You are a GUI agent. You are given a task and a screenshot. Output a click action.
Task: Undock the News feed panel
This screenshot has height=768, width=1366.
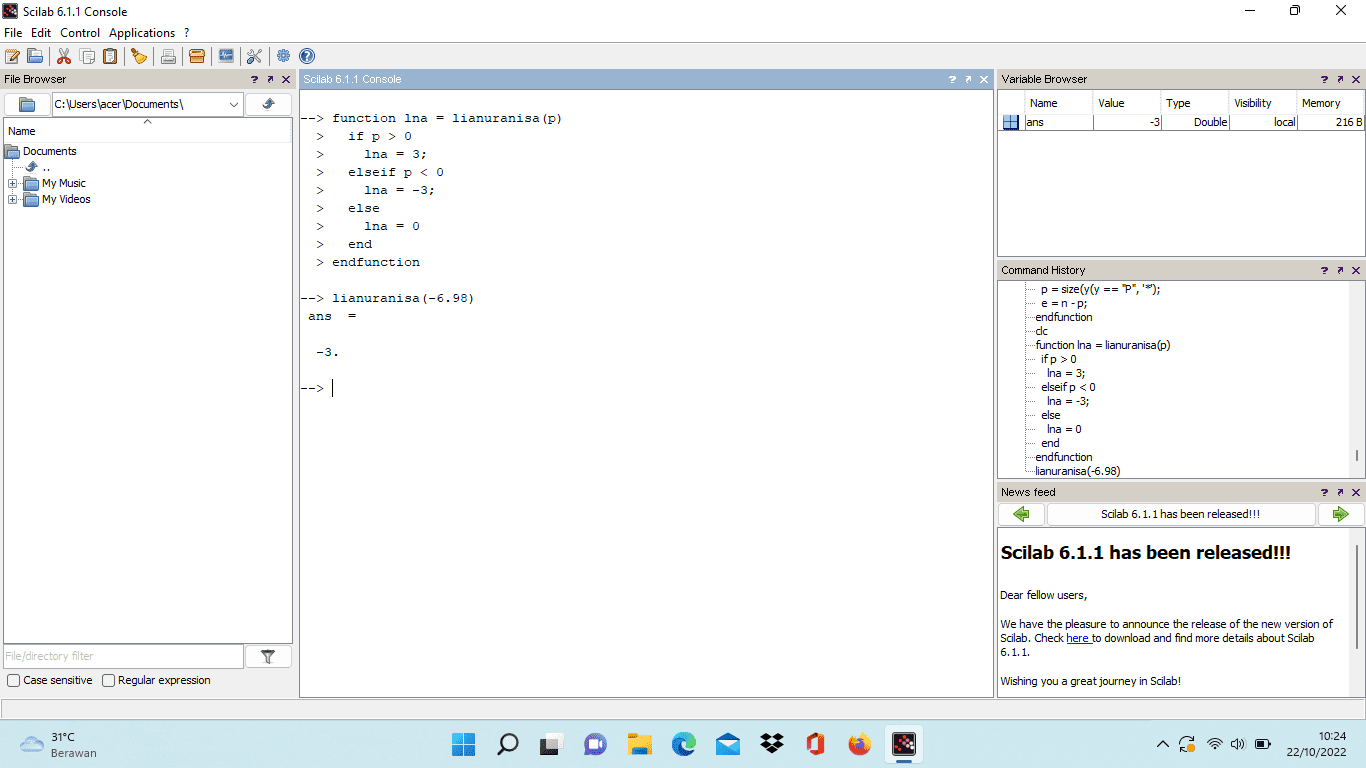(x=1340, y=492)
